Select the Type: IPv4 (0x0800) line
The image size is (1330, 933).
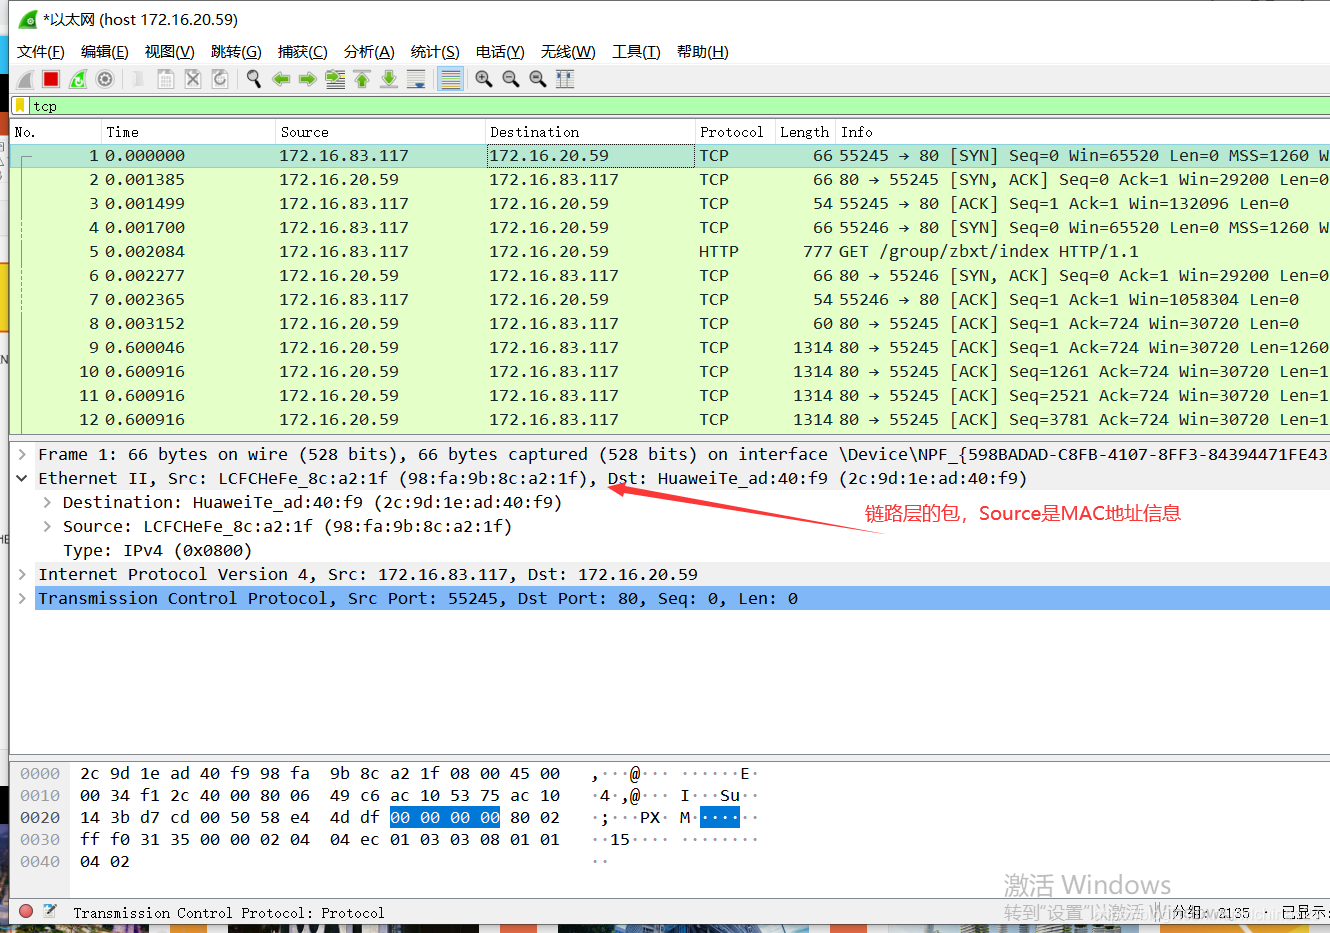157,550
